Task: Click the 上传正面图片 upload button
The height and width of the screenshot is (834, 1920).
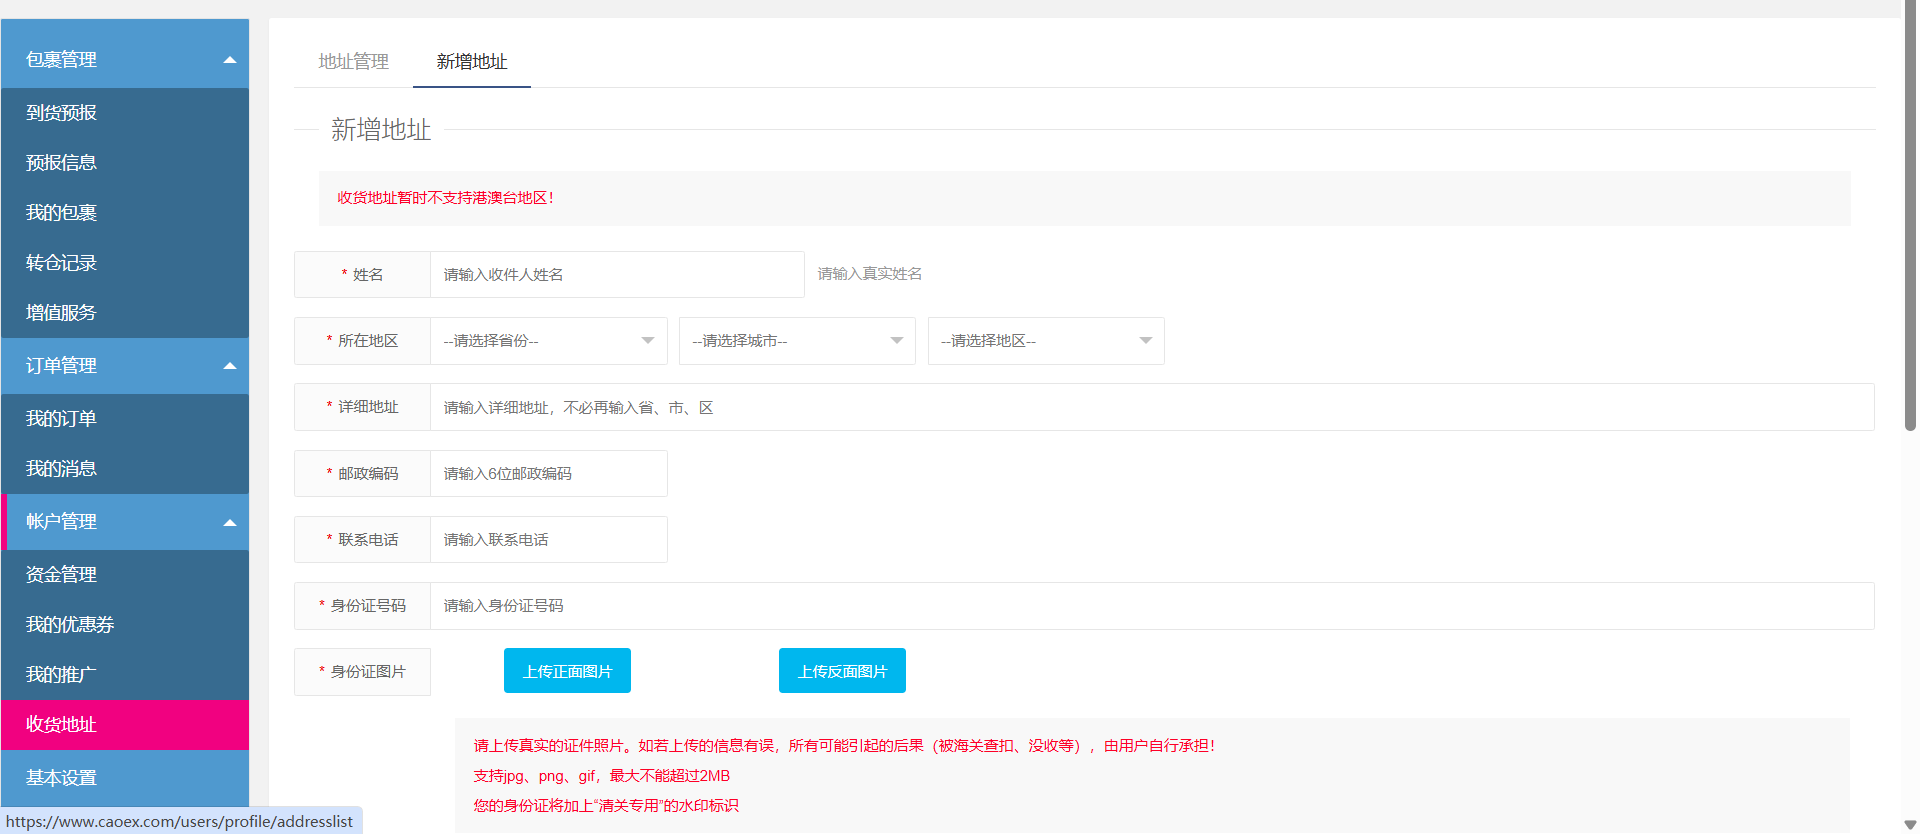Action: pyautogui.click(x=567, y=671)
